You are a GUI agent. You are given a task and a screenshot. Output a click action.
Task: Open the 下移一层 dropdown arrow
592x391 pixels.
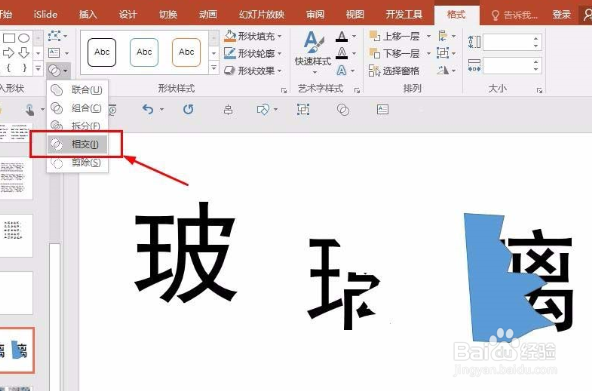coord(429,53)
